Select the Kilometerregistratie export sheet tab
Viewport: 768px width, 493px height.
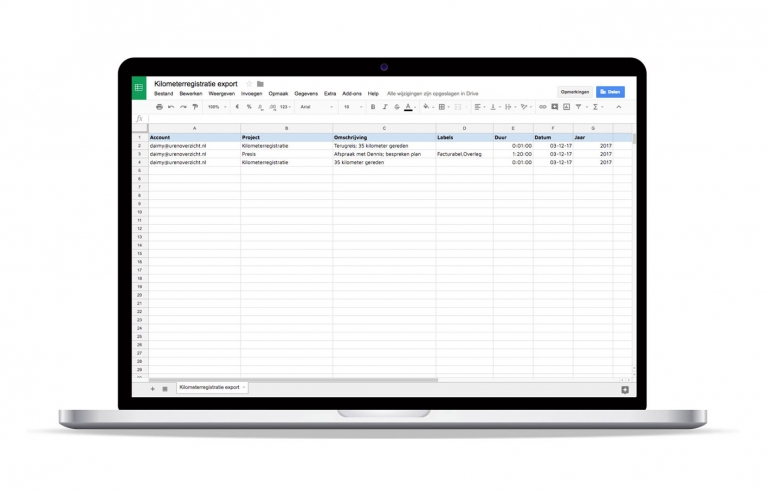click(212, 387)
